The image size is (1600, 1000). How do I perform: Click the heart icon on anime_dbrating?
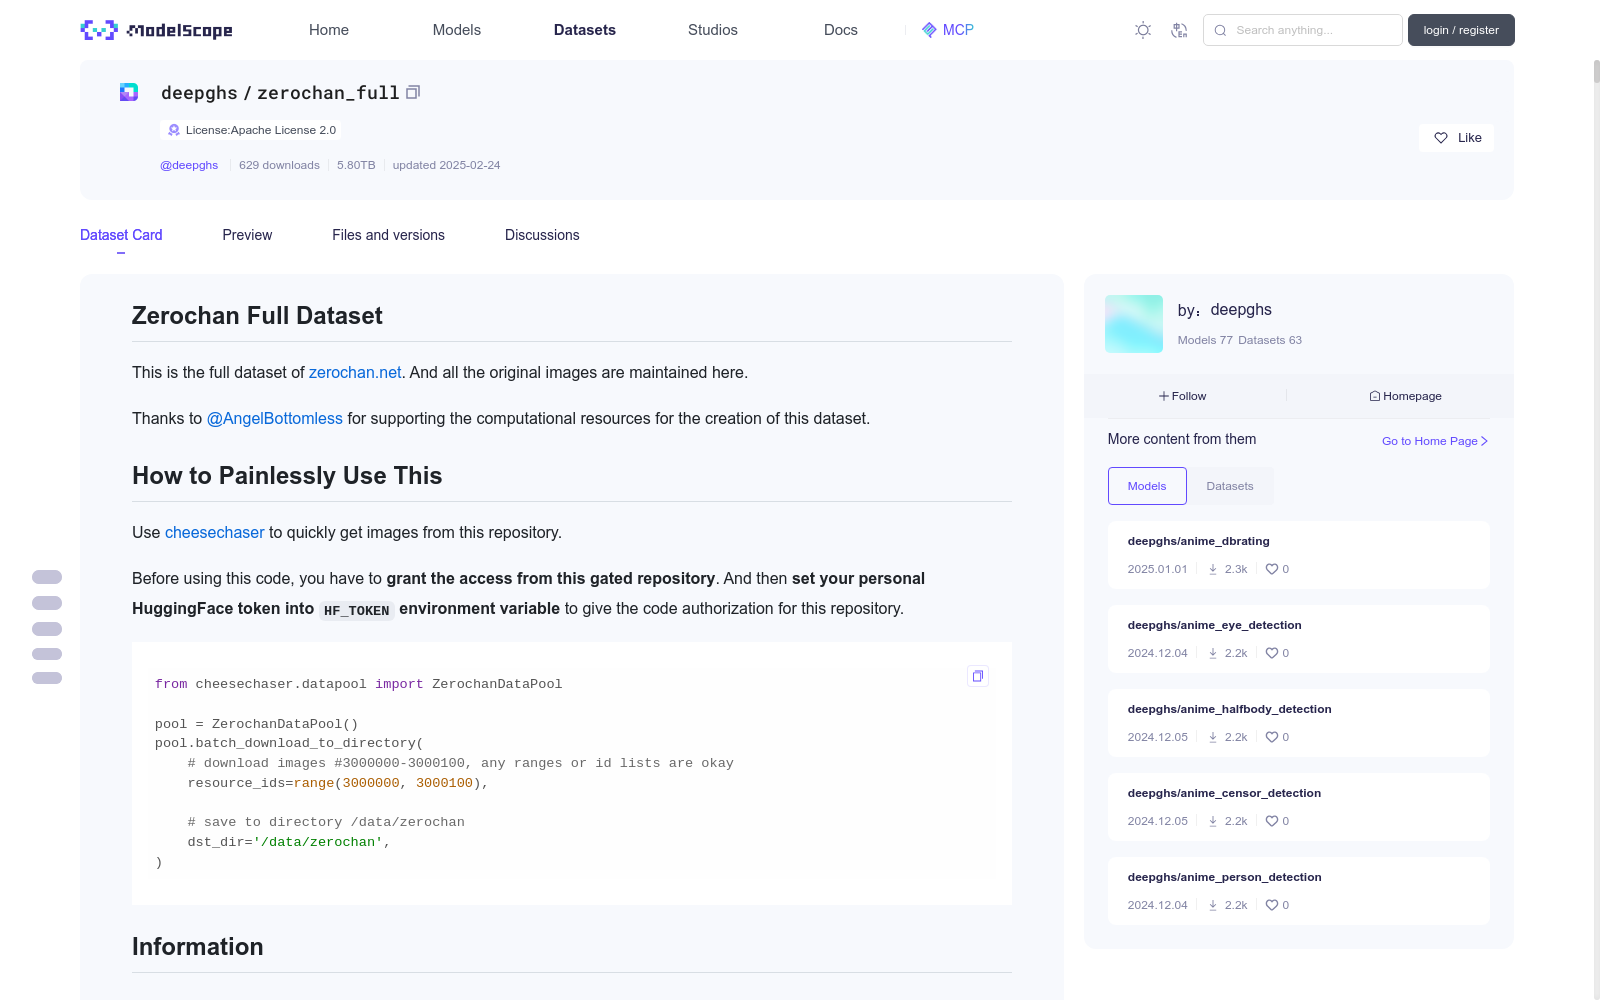(1272, 569)
